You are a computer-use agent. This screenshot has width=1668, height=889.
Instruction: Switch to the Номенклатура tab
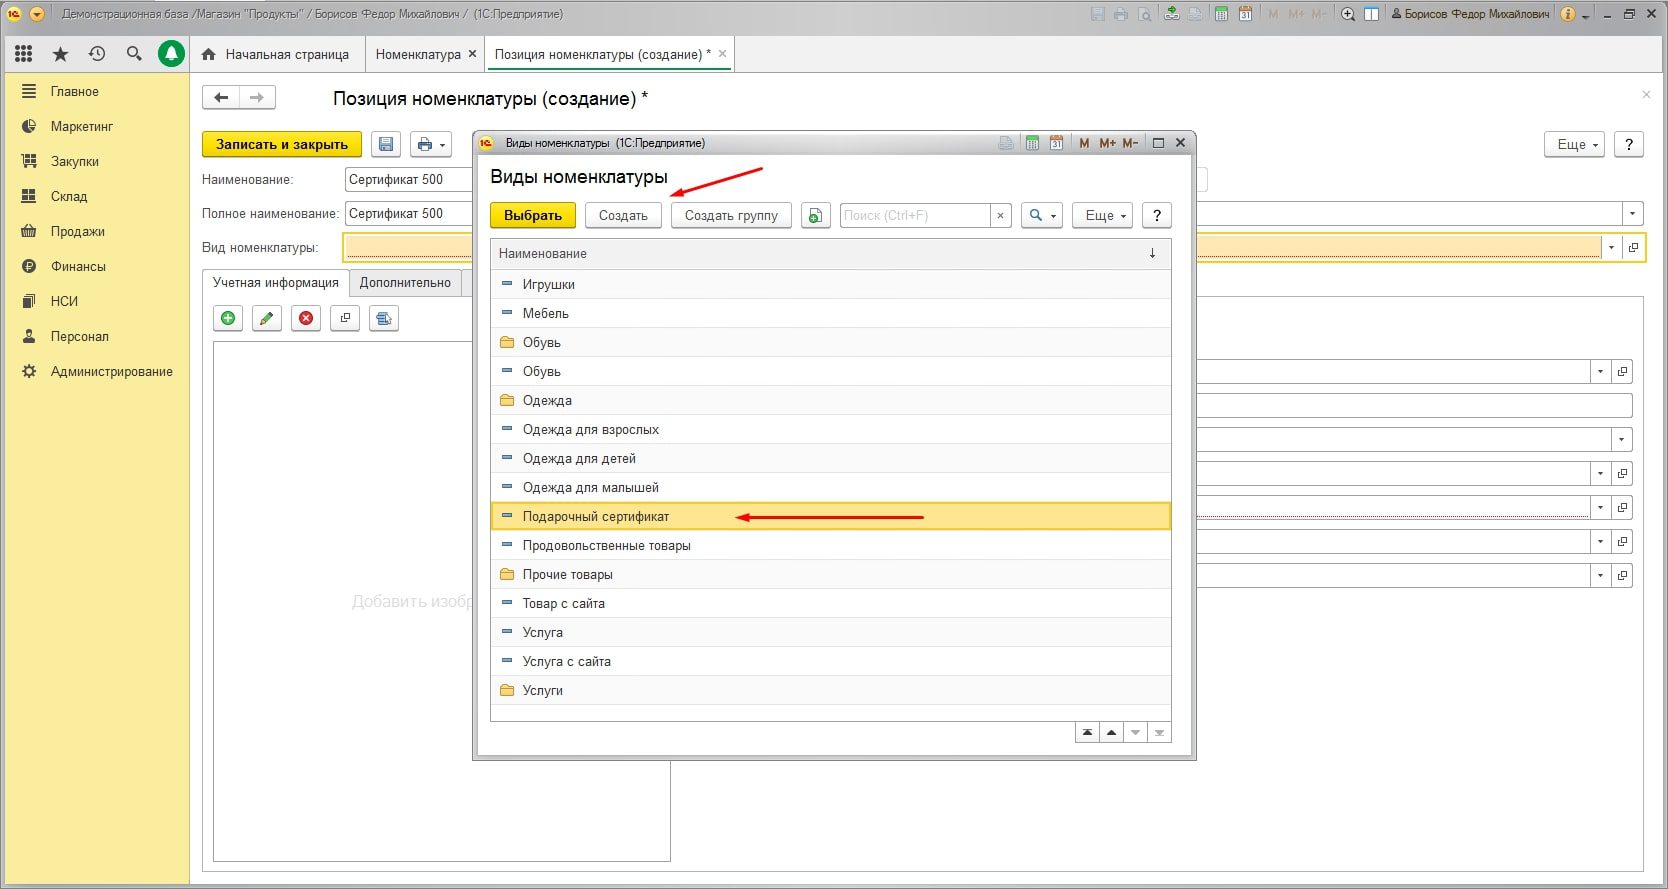(418, 54)
